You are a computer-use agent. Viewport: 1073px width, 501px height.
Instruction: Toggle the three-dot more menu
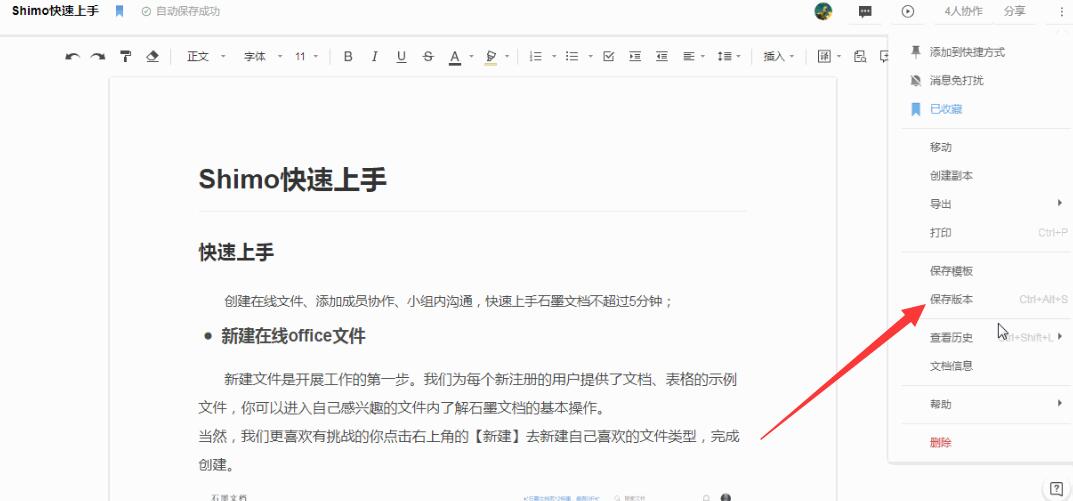pyautogui.click(x=1061, y=12)
